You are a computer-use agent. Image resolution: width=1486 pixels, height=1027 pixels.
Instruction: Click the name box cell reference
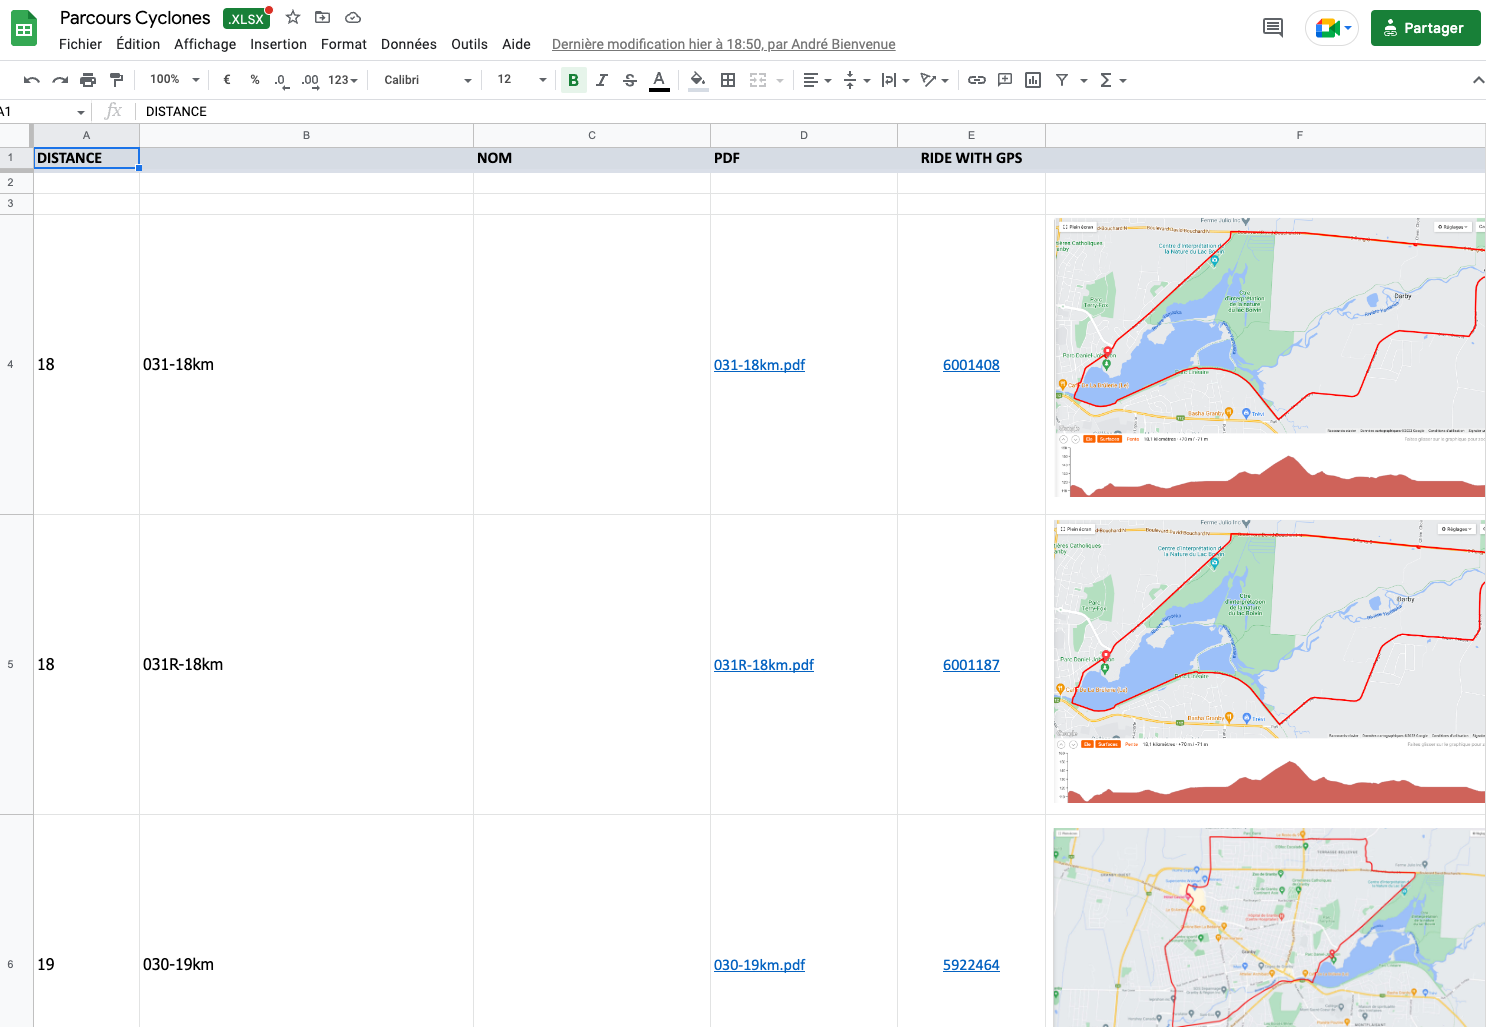click(x=43, y=111)
